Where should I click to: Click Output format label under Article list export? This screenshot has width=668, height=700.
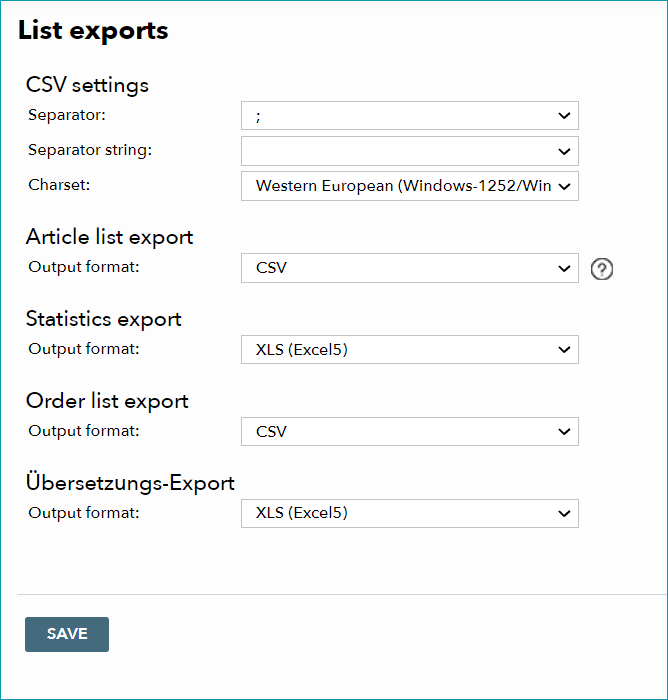pos(84,267)
